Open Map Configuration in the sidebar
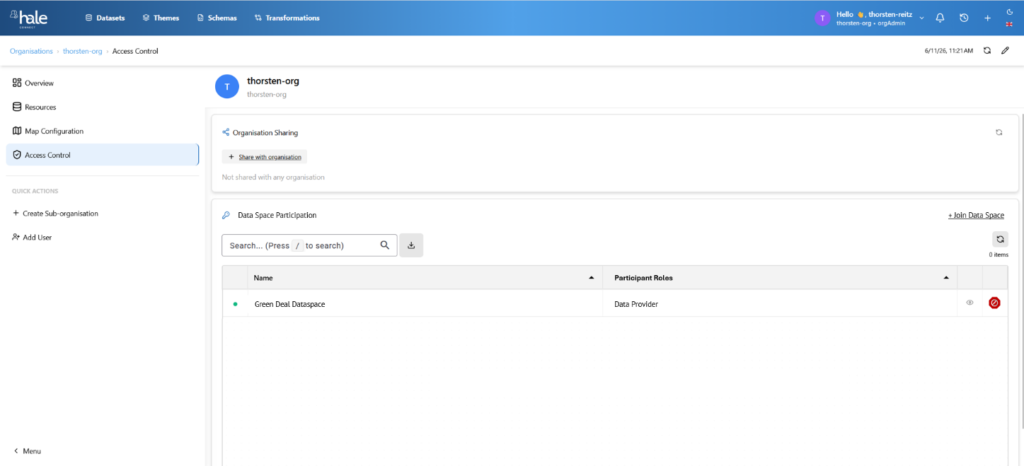This screenshot has height=466, width=1024. coord(103,131)
